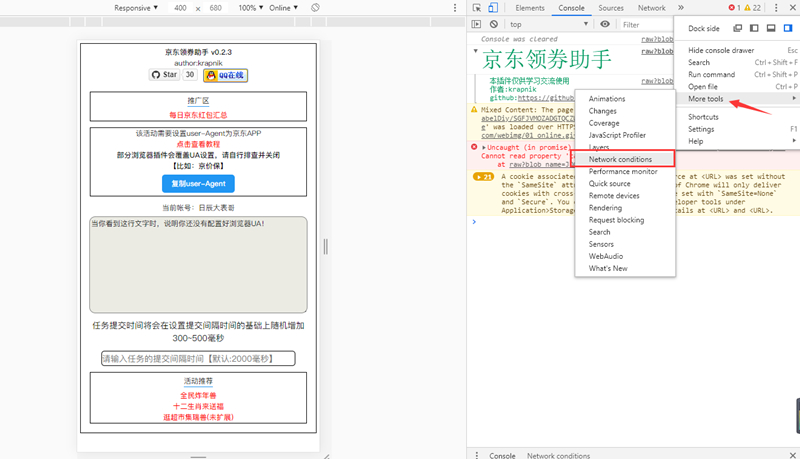Click the rotate screen icon in the device toolbar
800x459 pixels.
tap(315, 8)
